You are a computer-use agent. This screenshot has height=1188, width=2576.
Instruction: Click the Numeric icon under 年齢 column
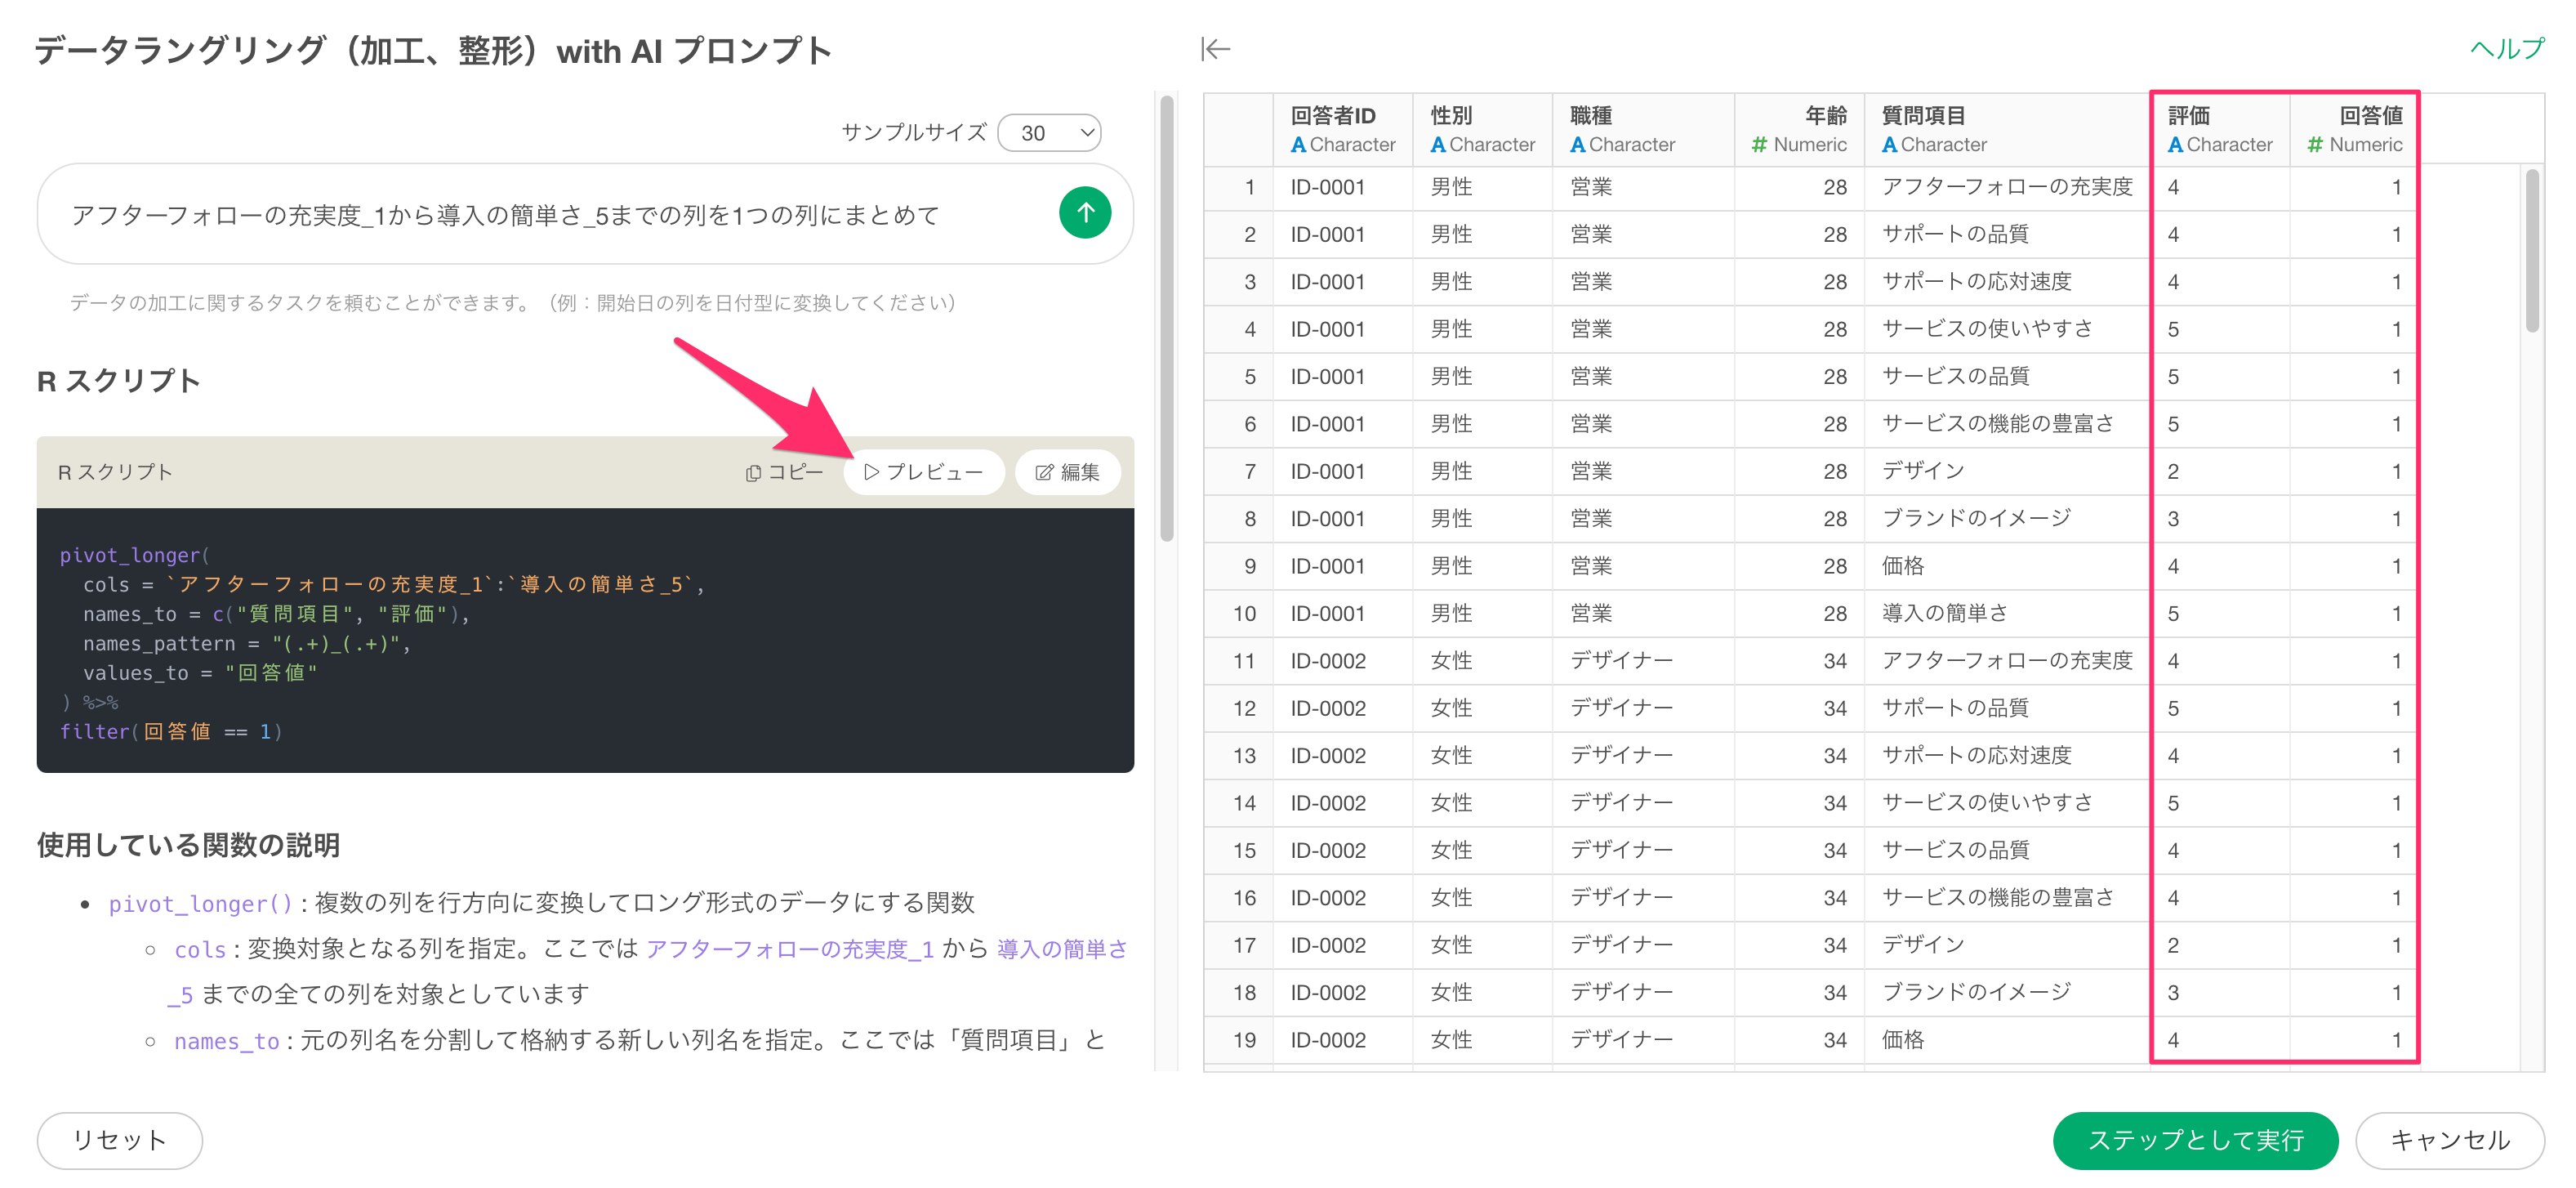click(x=1759, y=145)
